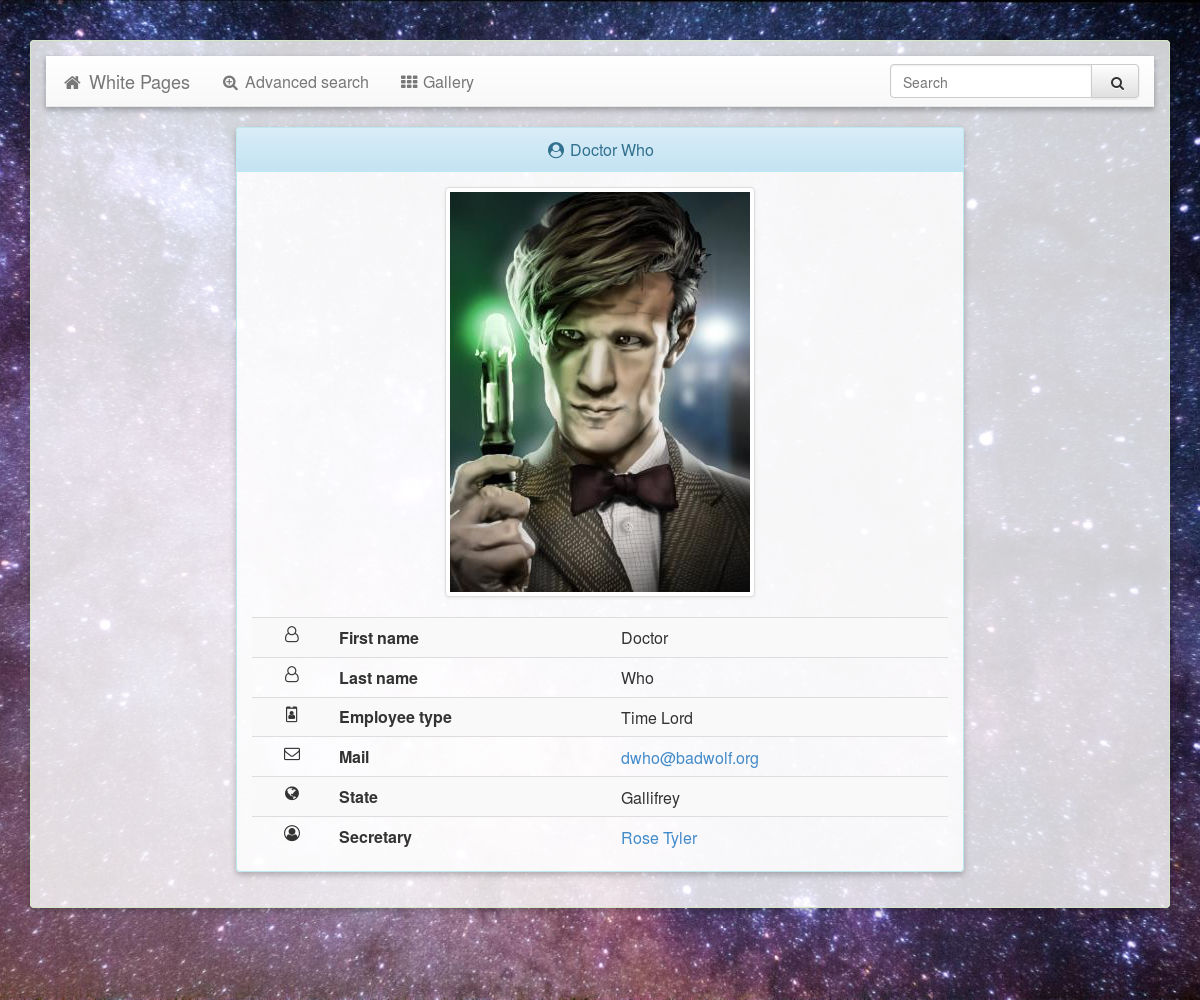Viewport: 1200px width, 1000px height.
Task: Click the grid icon next to Gallery
Action: [x=409, y=82]
